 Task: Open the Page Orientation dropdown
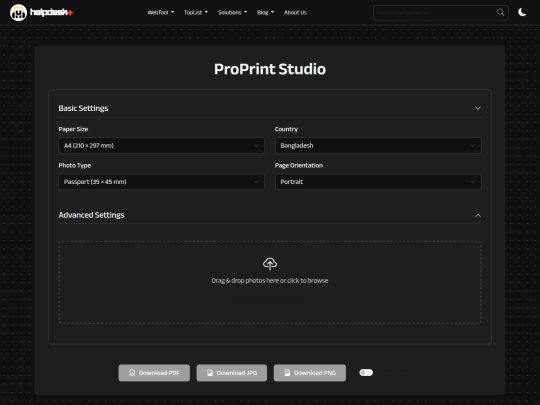(378, 181)
